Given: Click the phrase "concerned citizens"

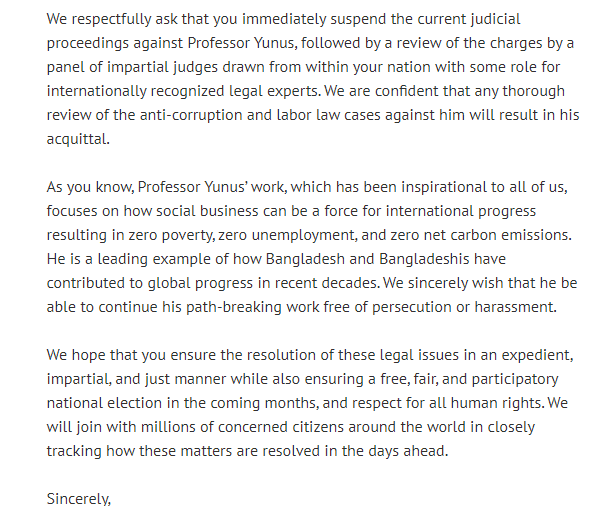Looking at the screenshot, I should 281,427.
